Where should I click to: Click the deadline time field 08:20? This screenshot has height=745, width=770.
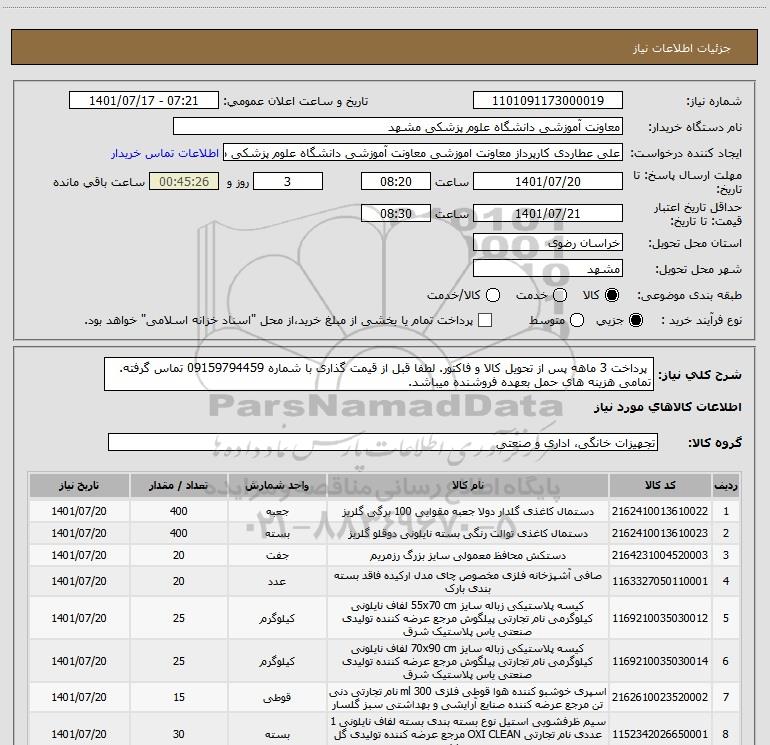[x=396, y=181]
